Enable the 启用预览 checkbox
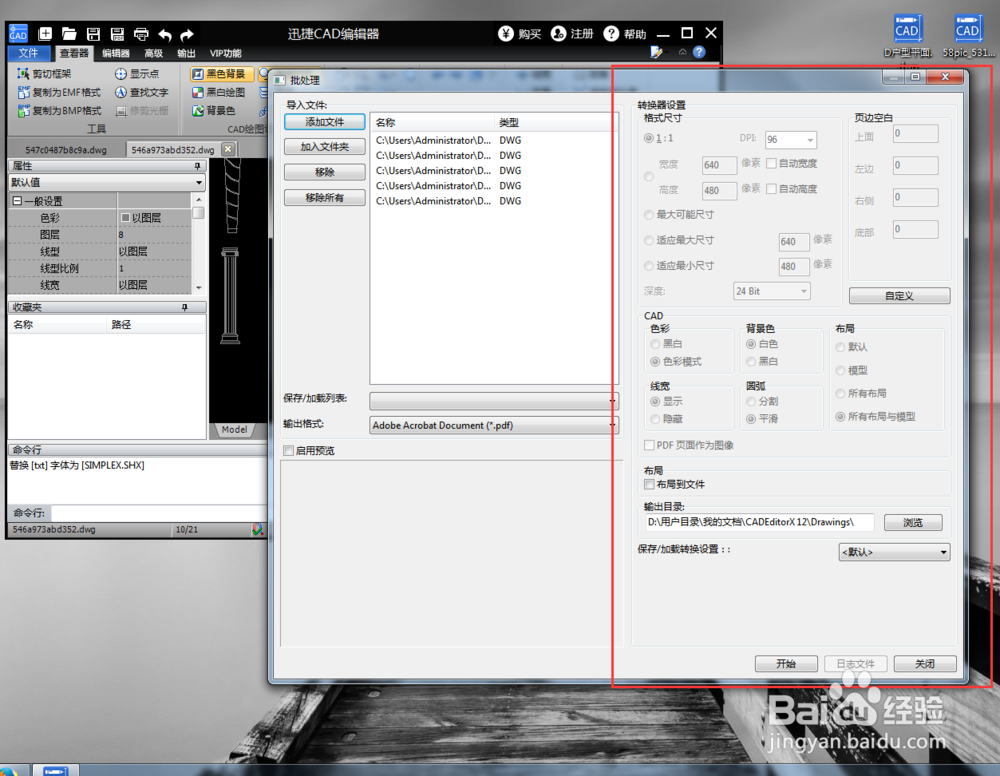 [x=289, y=451]
